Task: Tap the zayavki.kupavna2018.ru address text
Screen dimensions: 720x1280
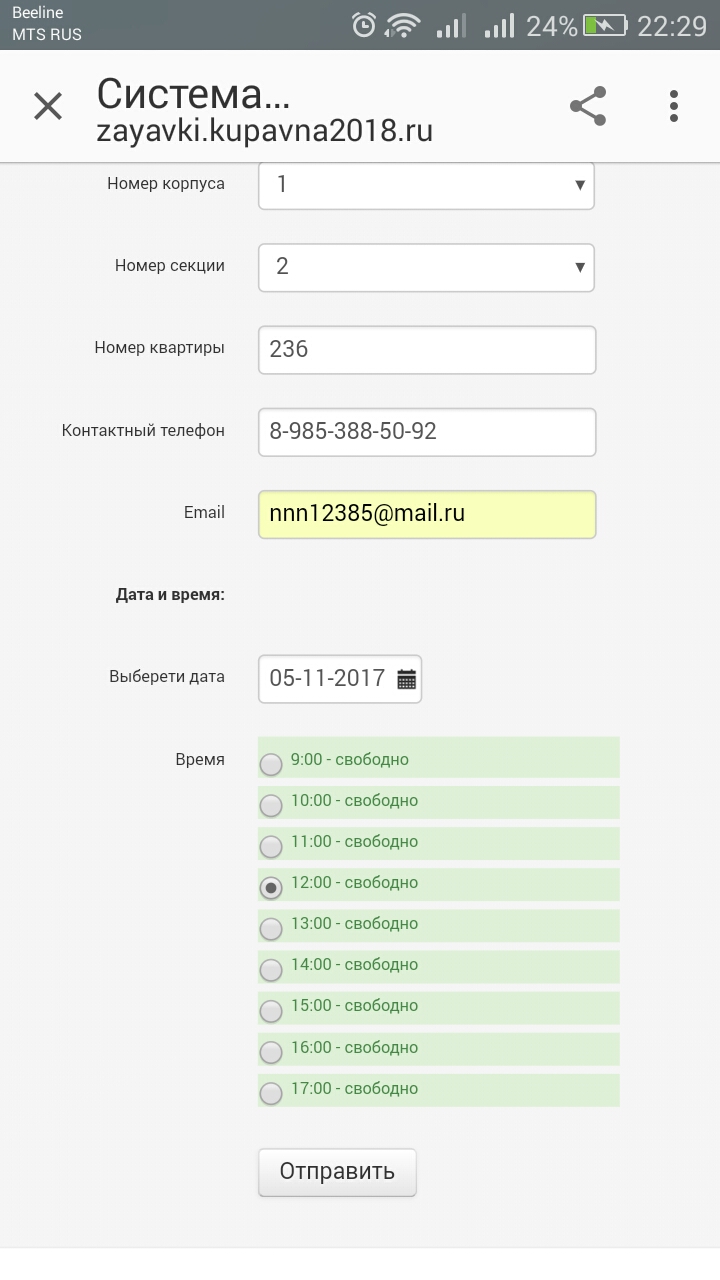Action: (x=264, y=132)
